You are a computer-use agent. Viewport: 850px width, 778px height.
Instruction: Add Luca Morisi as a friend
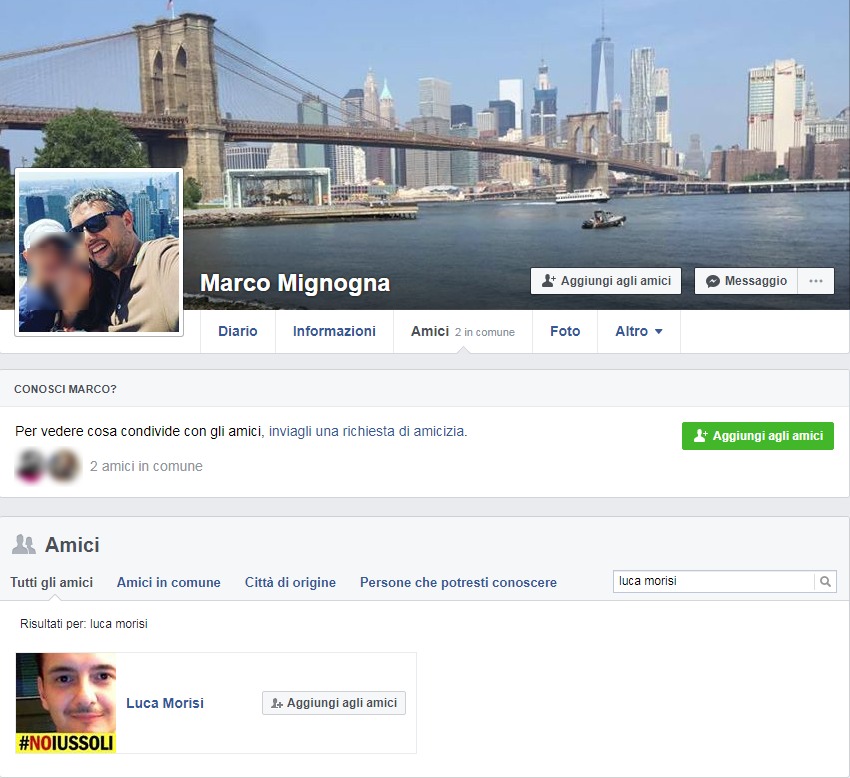(x=334, y=703)
